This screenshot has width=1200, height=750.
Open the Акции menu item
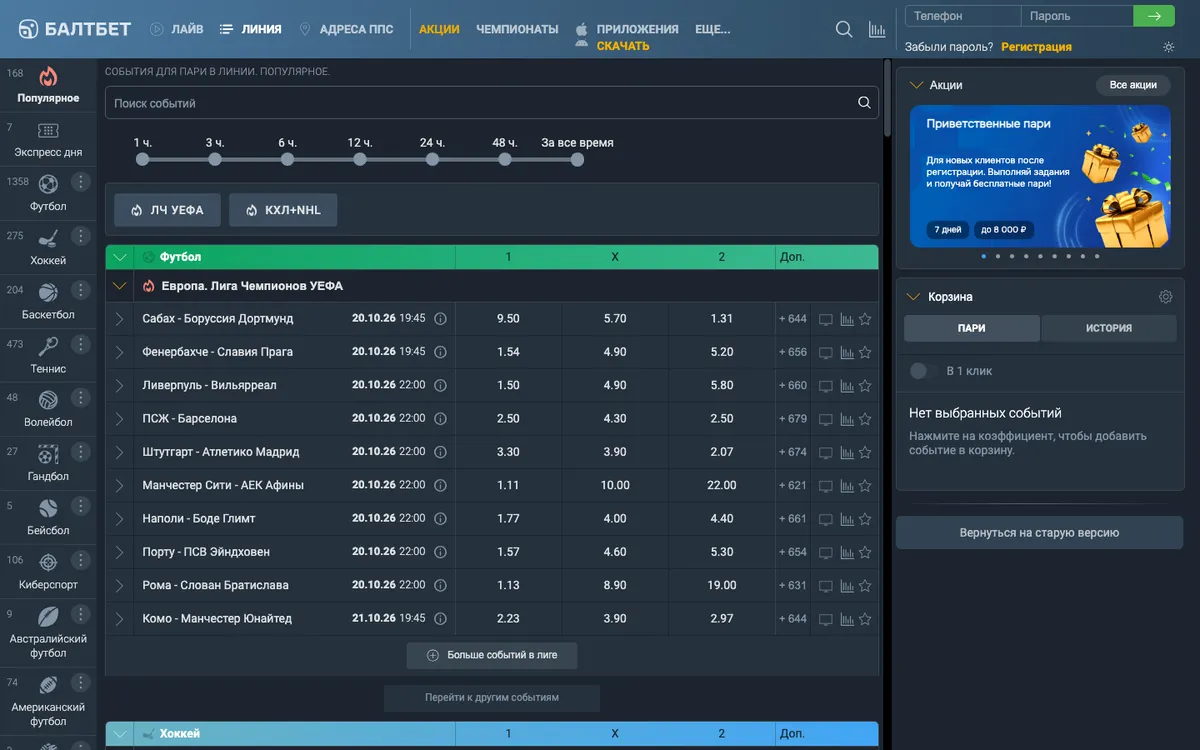pyautogui.click(x=439, y=29)
